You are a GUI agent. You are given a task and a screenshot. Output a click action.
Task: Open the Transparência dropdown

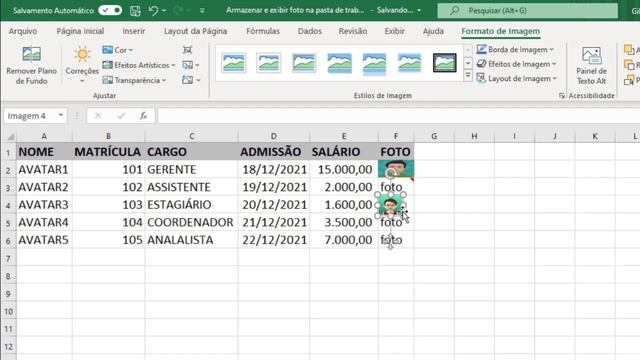(134, 80)
